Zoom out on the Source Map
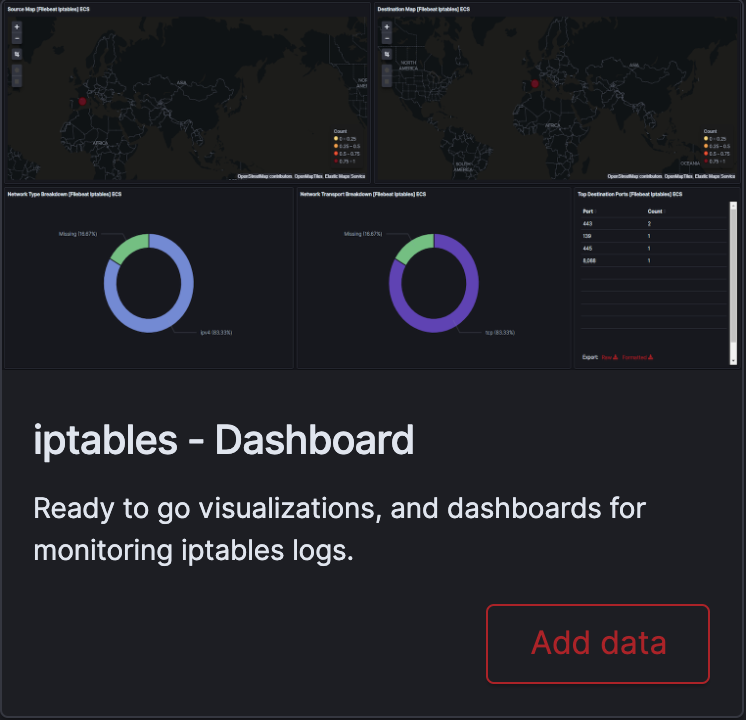This screenshot has height=720, width=746. [16, 39]
